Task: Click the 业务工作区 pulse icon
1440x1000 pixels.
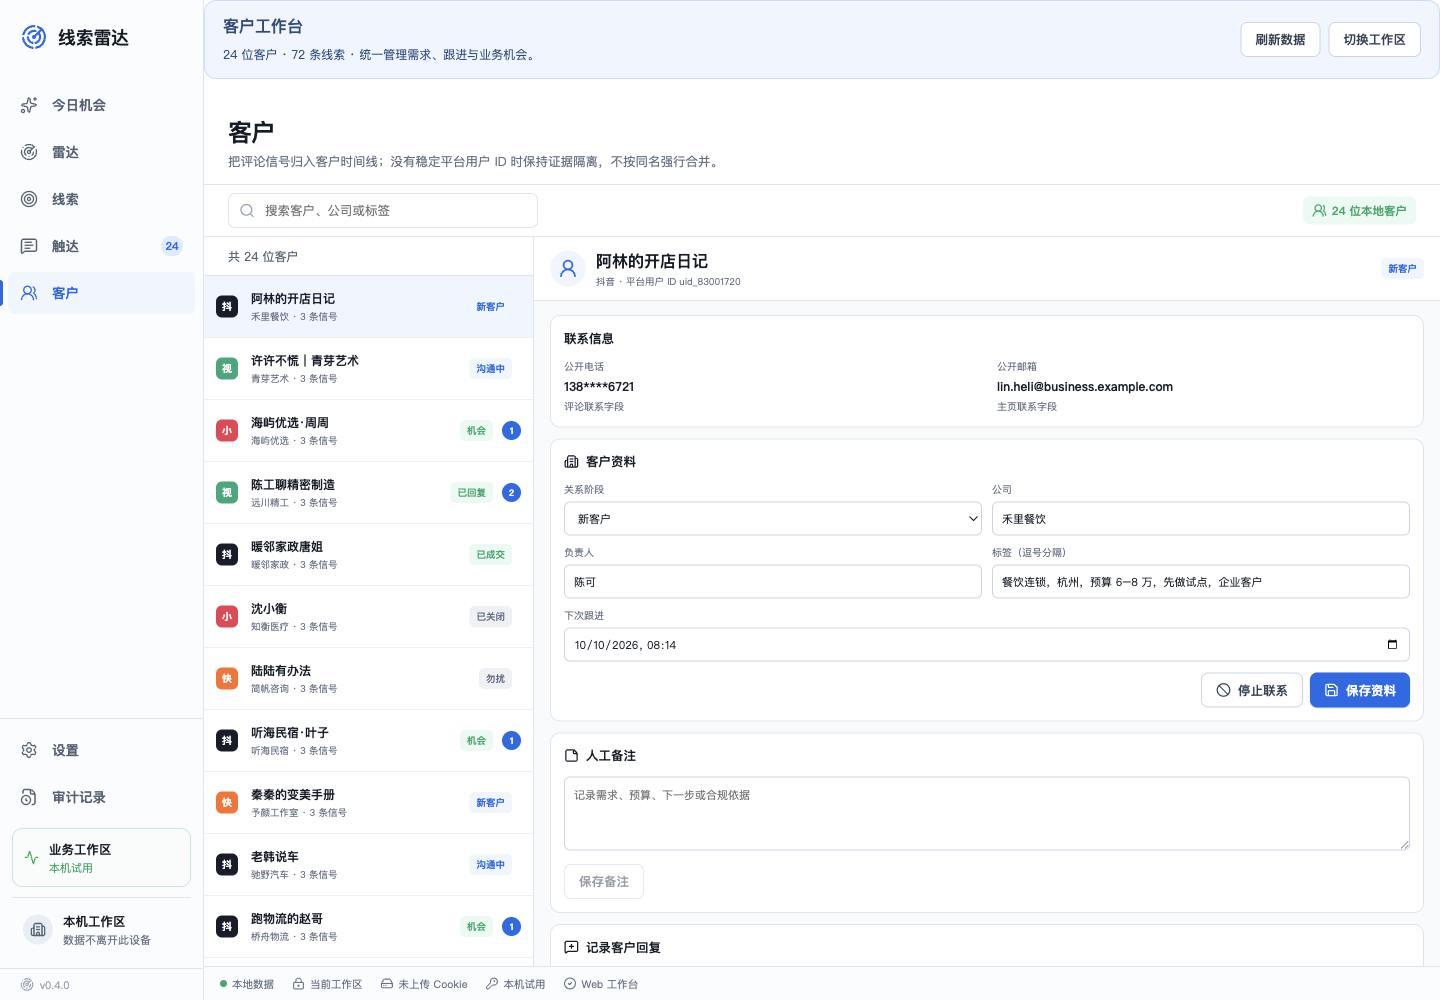Action: coord(32,858)
